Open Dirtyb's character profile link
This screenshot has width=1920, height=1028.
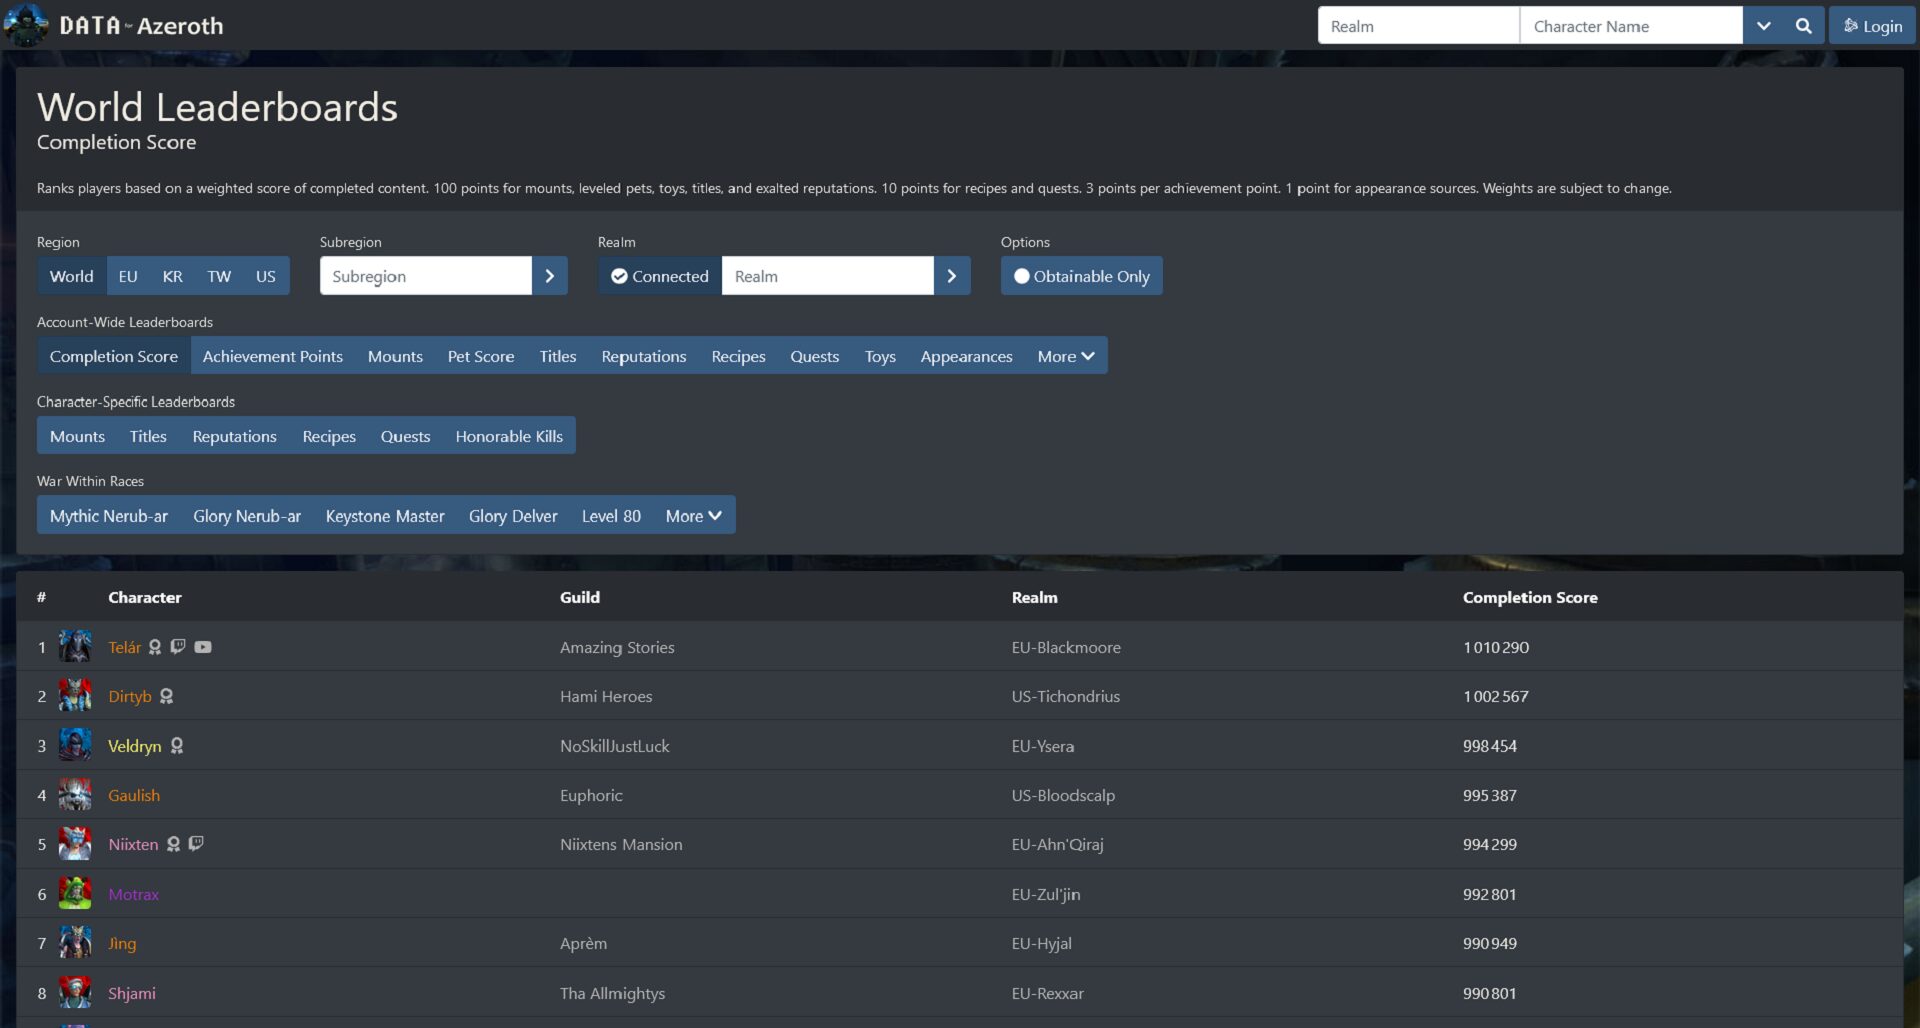point(130,697)
